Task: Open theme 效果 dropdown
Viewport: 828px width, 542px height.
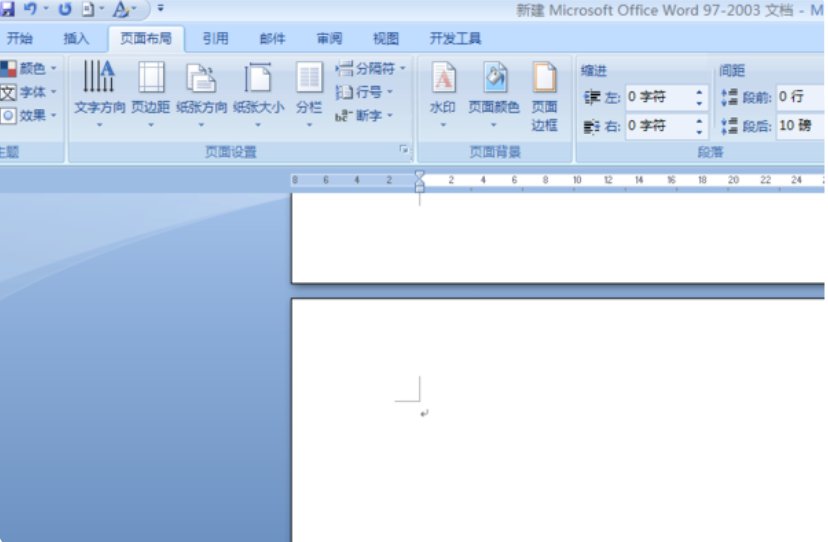Action: click(x=29, y=116)
